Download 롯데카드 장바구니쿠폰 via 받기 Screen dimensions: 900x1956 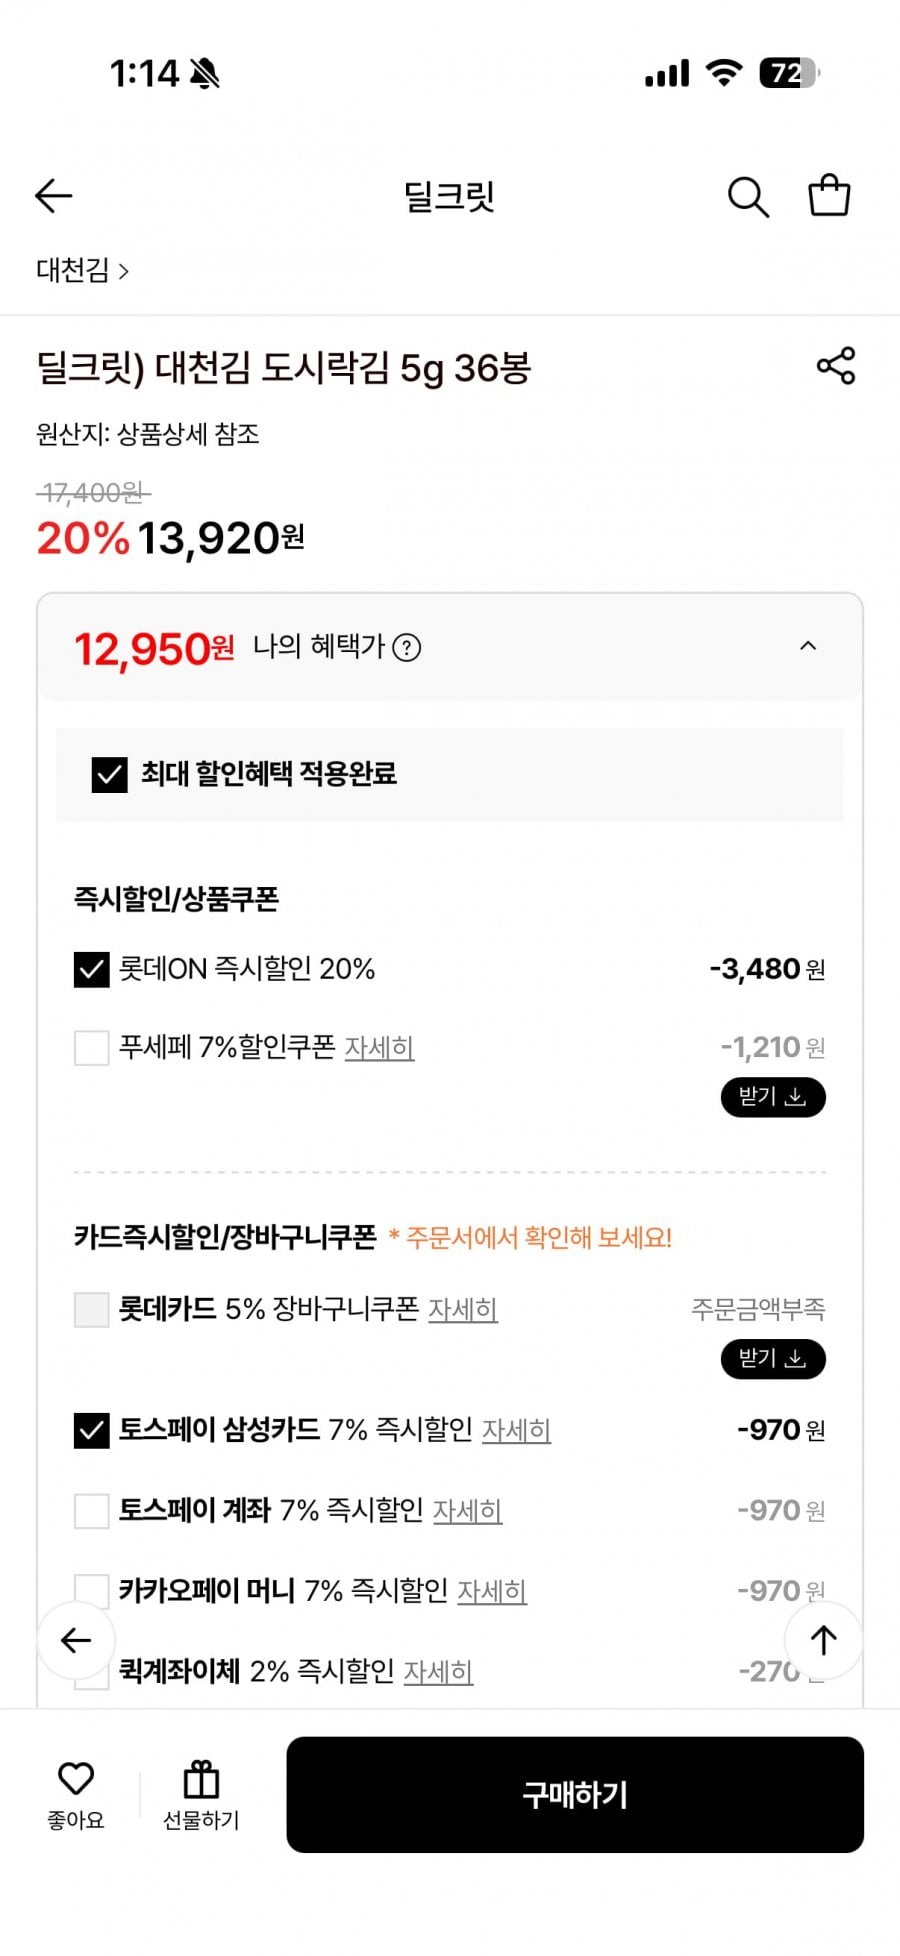click(x=772, y=1358)
